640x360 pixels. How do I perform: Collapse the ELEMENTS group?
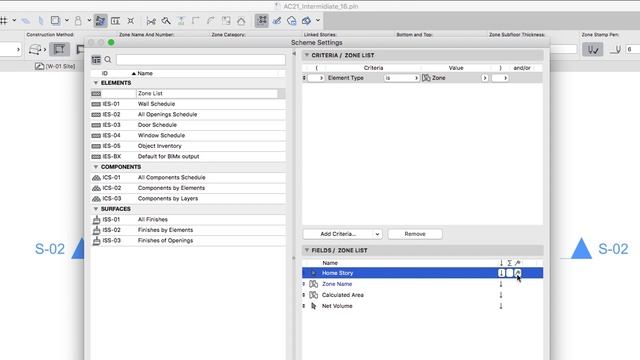(96, 83)
